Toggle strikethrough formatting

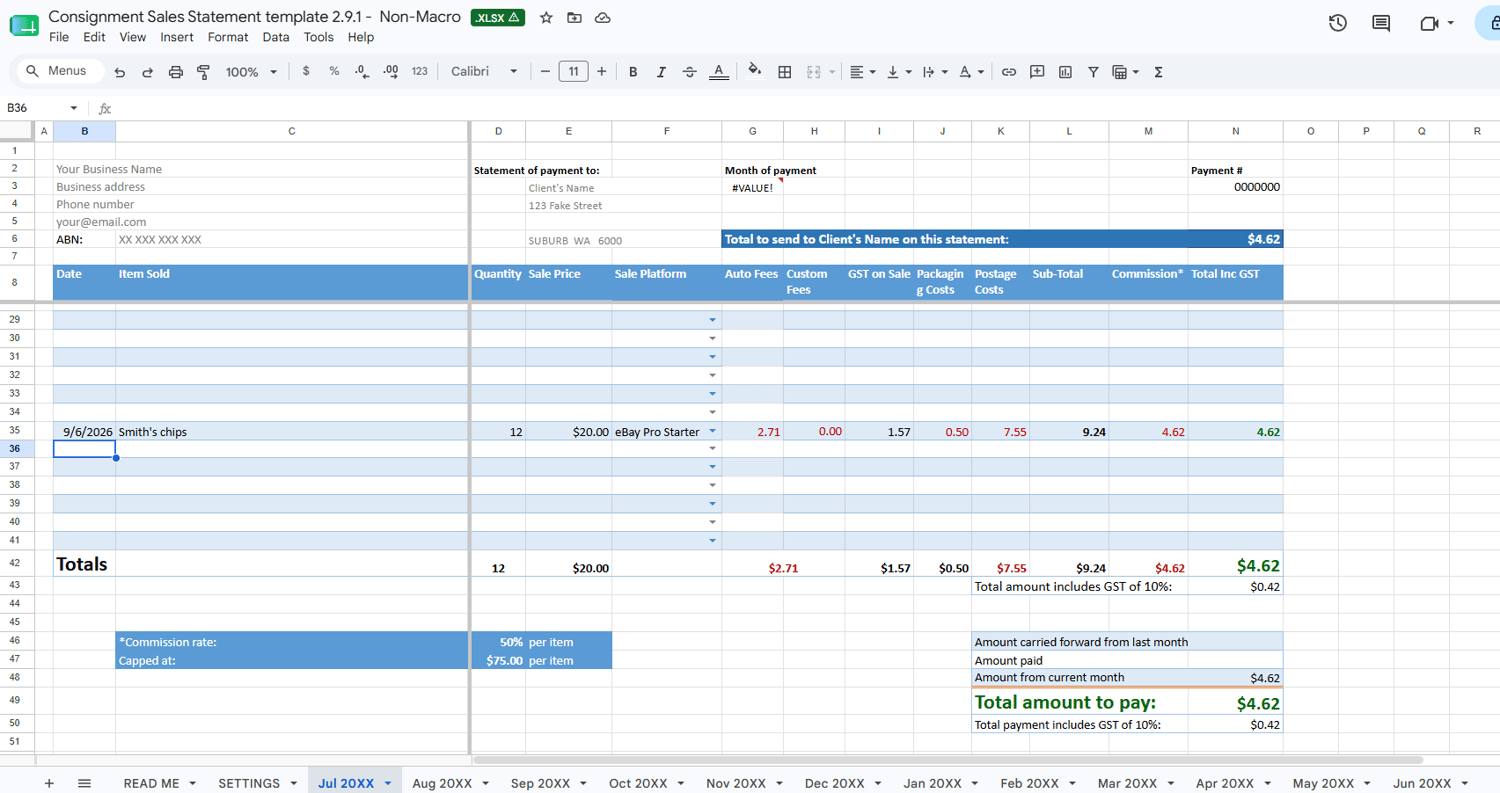(689, 72)
